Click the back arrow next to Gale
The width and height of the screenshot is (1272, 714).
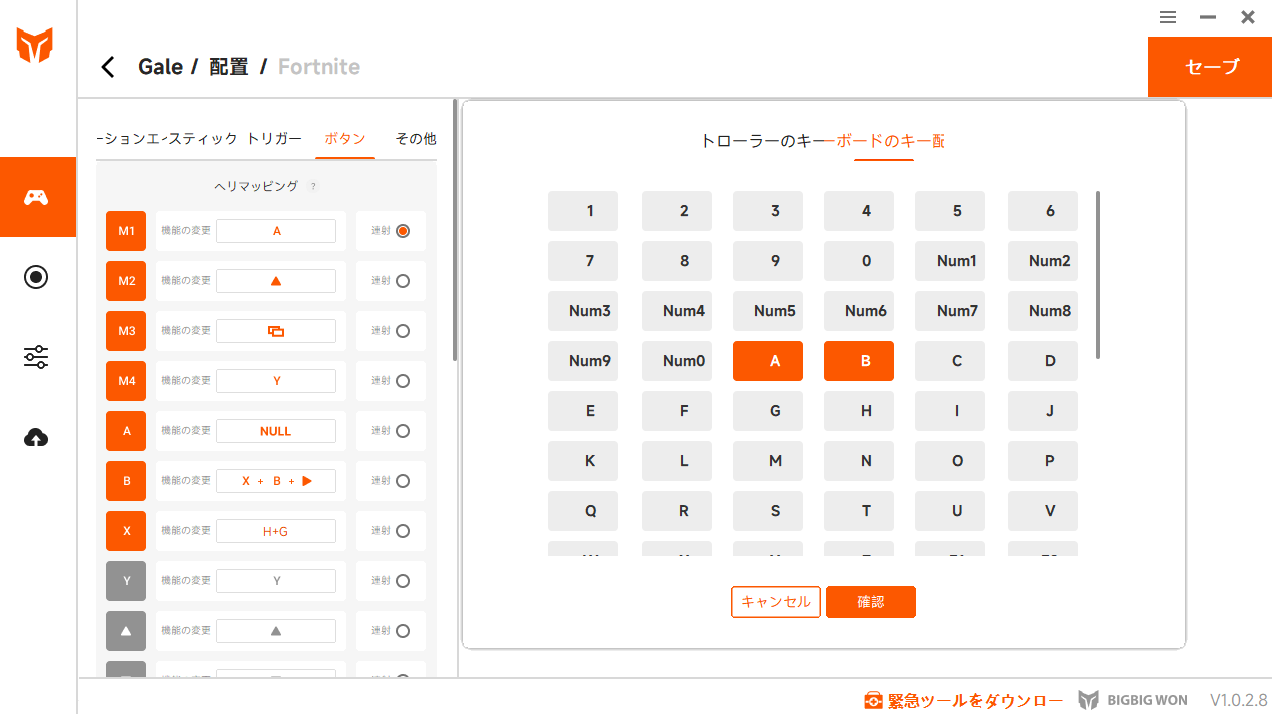coord(108,67)
